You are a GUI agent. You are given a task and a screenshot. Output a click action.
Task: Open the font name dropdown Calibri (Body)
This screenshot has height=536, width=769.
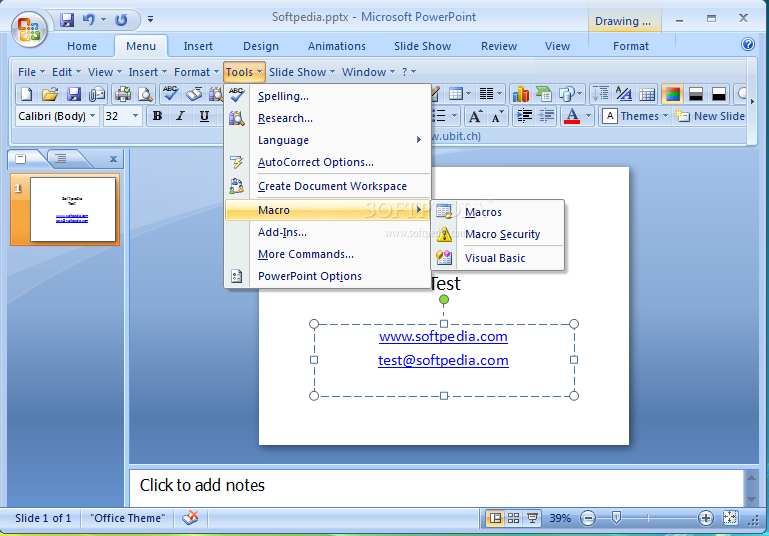point(92,116)
